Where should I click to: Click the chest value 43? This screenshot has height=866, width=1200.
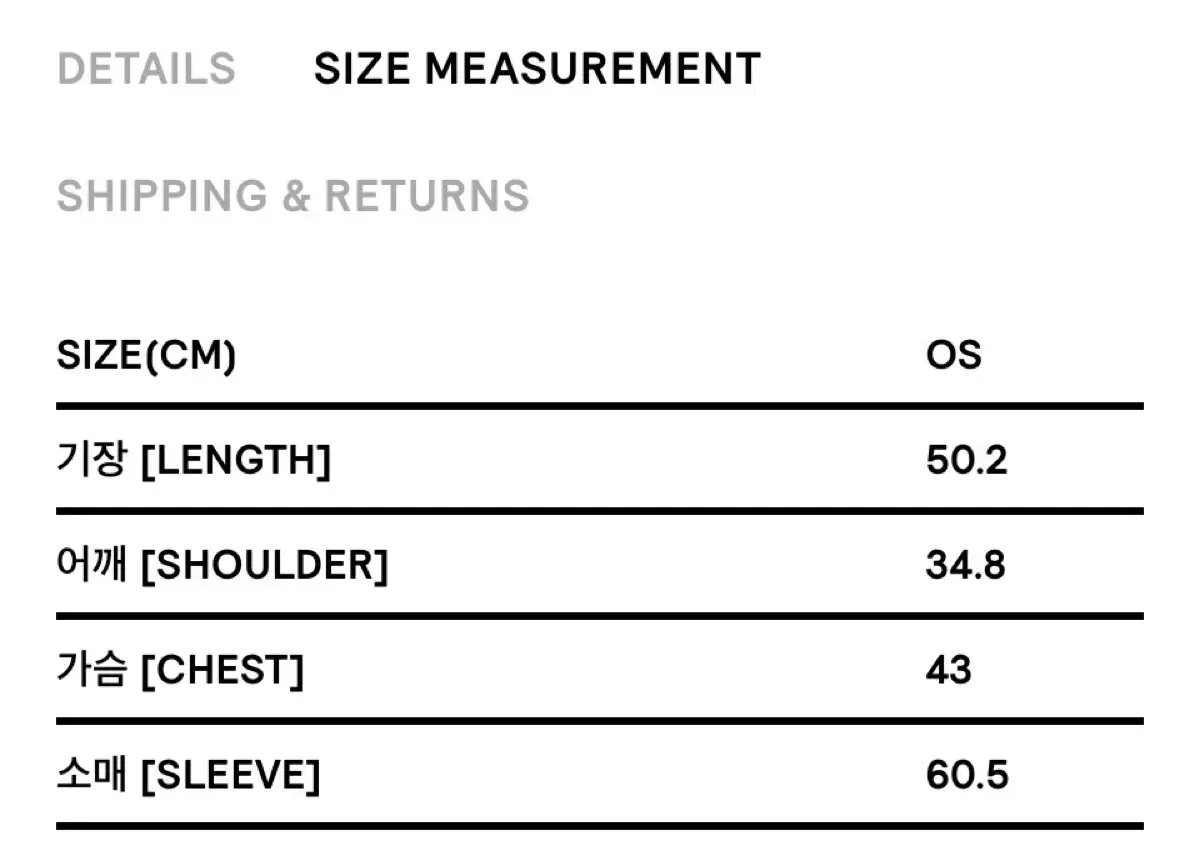(x=949, y=670)
